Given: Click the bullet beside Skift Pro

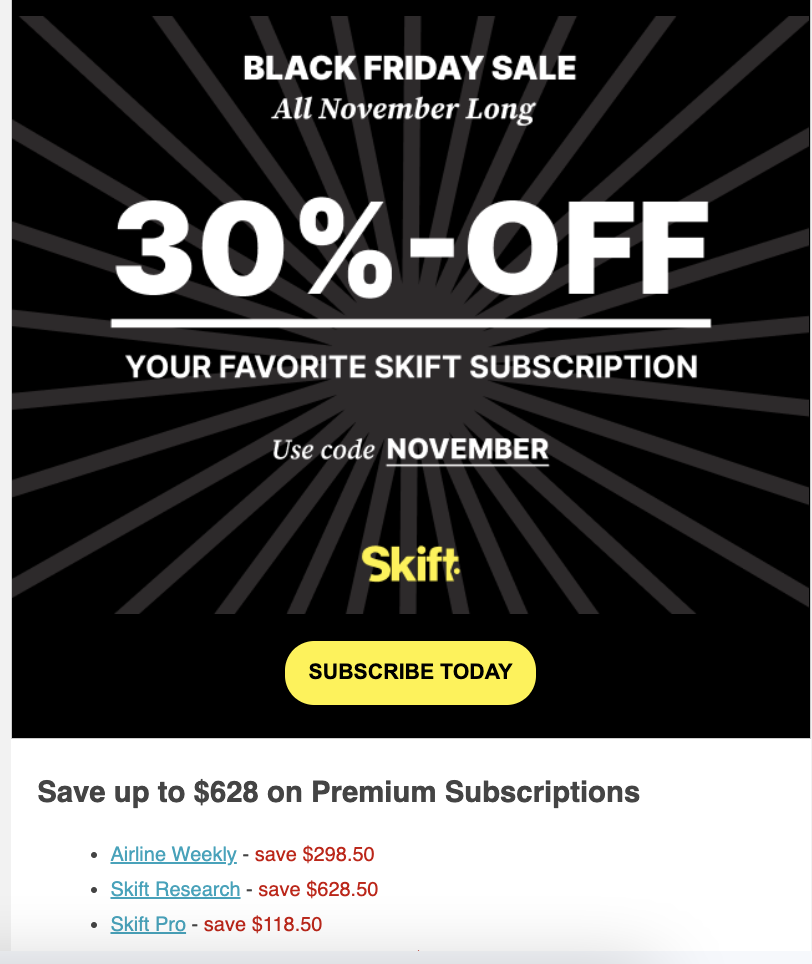Looking at the screenshot, I should tap(93, 925).
